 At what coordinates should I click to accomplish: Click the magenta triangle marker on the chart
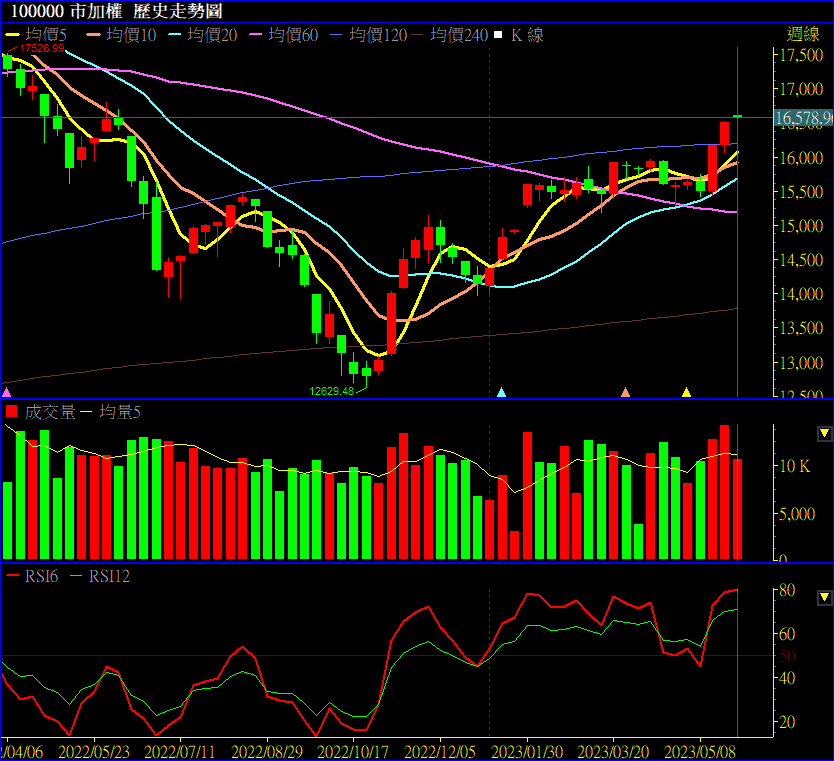pos(8,392)
